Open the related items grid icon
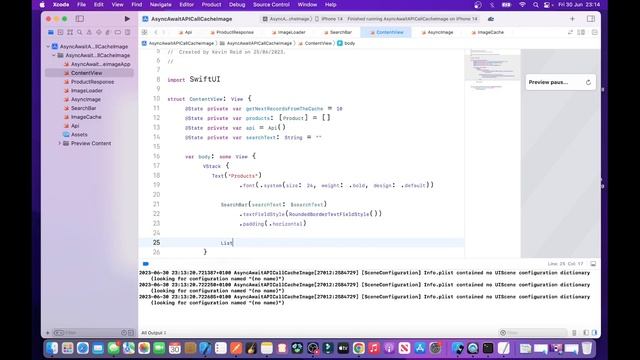This screenshot has width=640, height=360. 144,32
